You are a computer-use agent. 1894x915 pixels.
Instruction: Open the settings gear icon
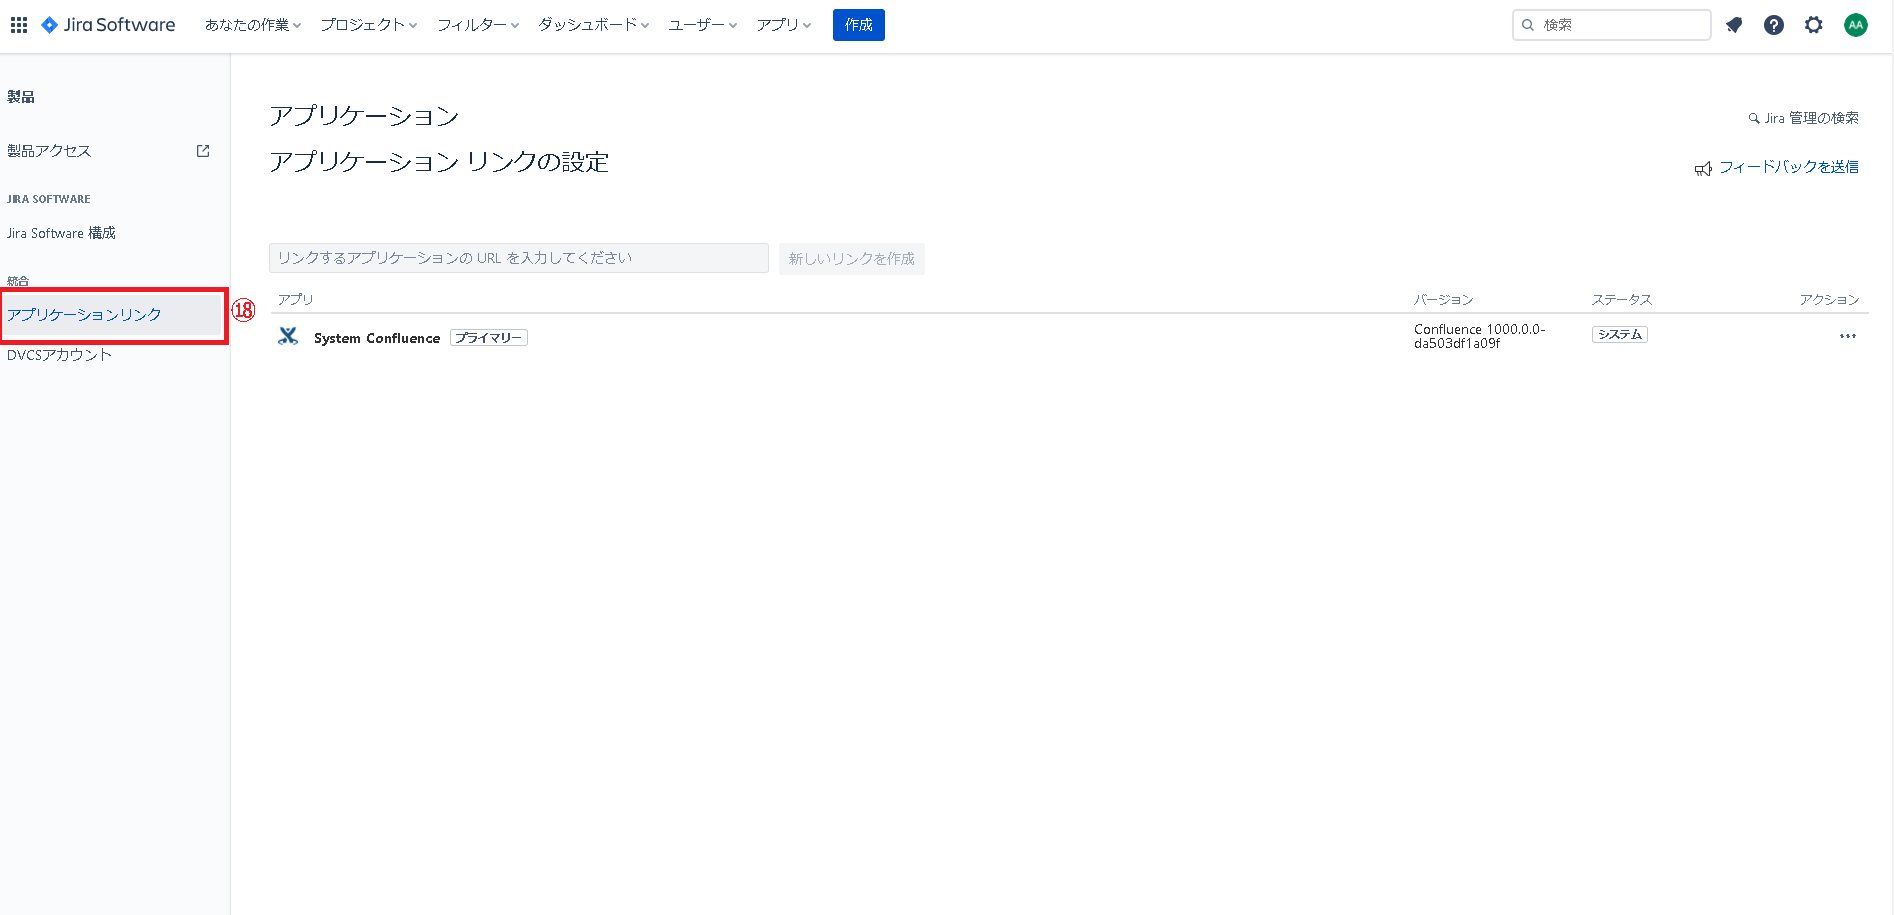coord(1814,25)
